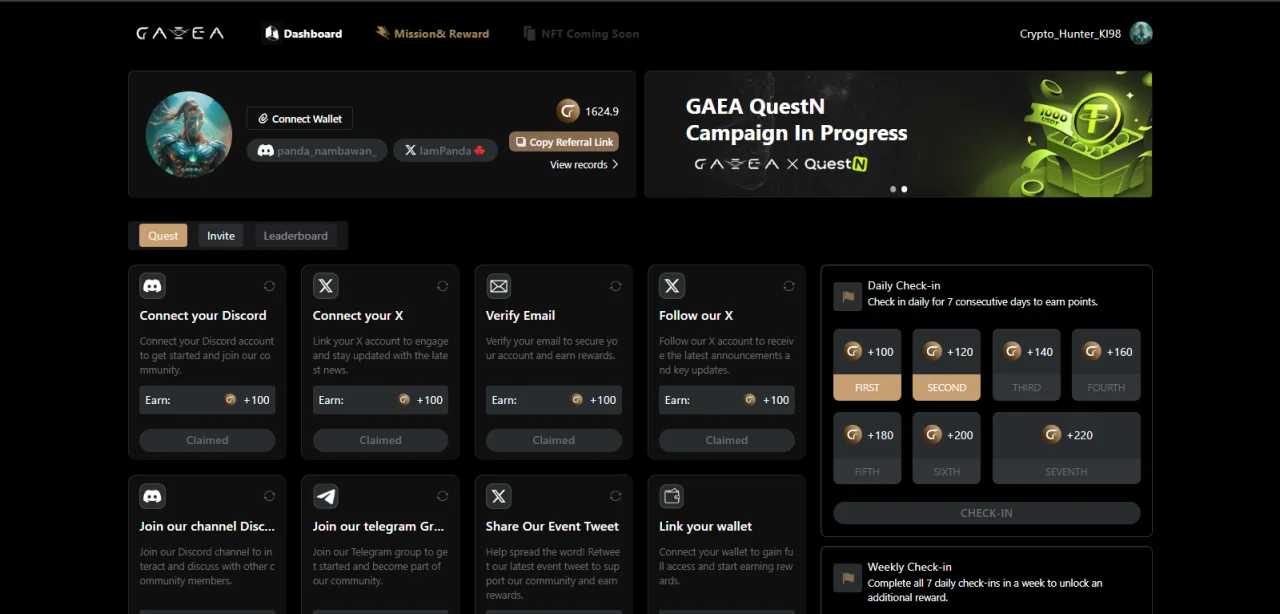Open View records link

click(x=584, y=164)
